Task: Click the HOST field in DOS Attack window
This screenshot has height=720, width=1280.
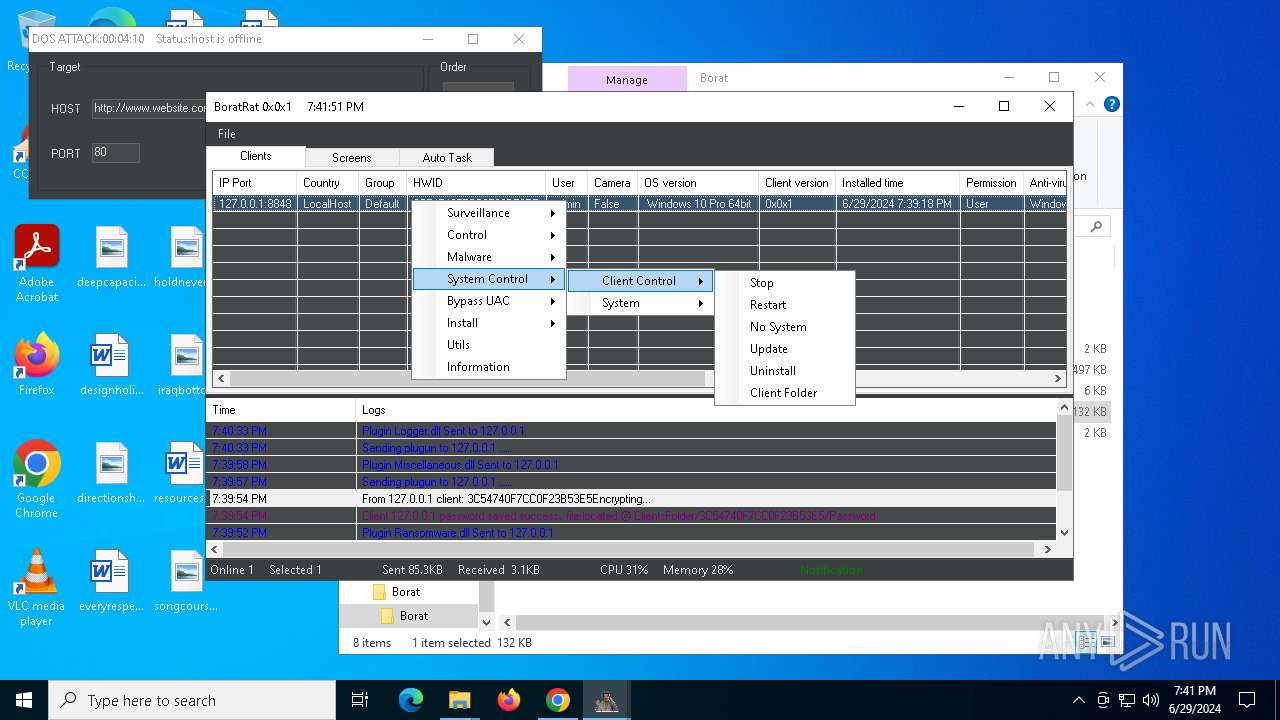Action: 150,108
